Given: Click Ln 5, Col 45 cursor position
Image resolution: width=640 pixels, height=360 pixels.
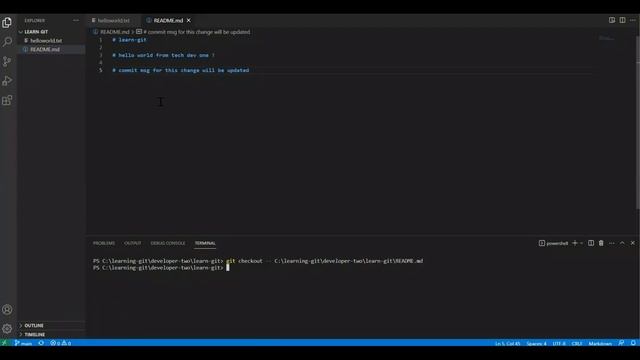Looking at the screenshot, I should (507, 344).
